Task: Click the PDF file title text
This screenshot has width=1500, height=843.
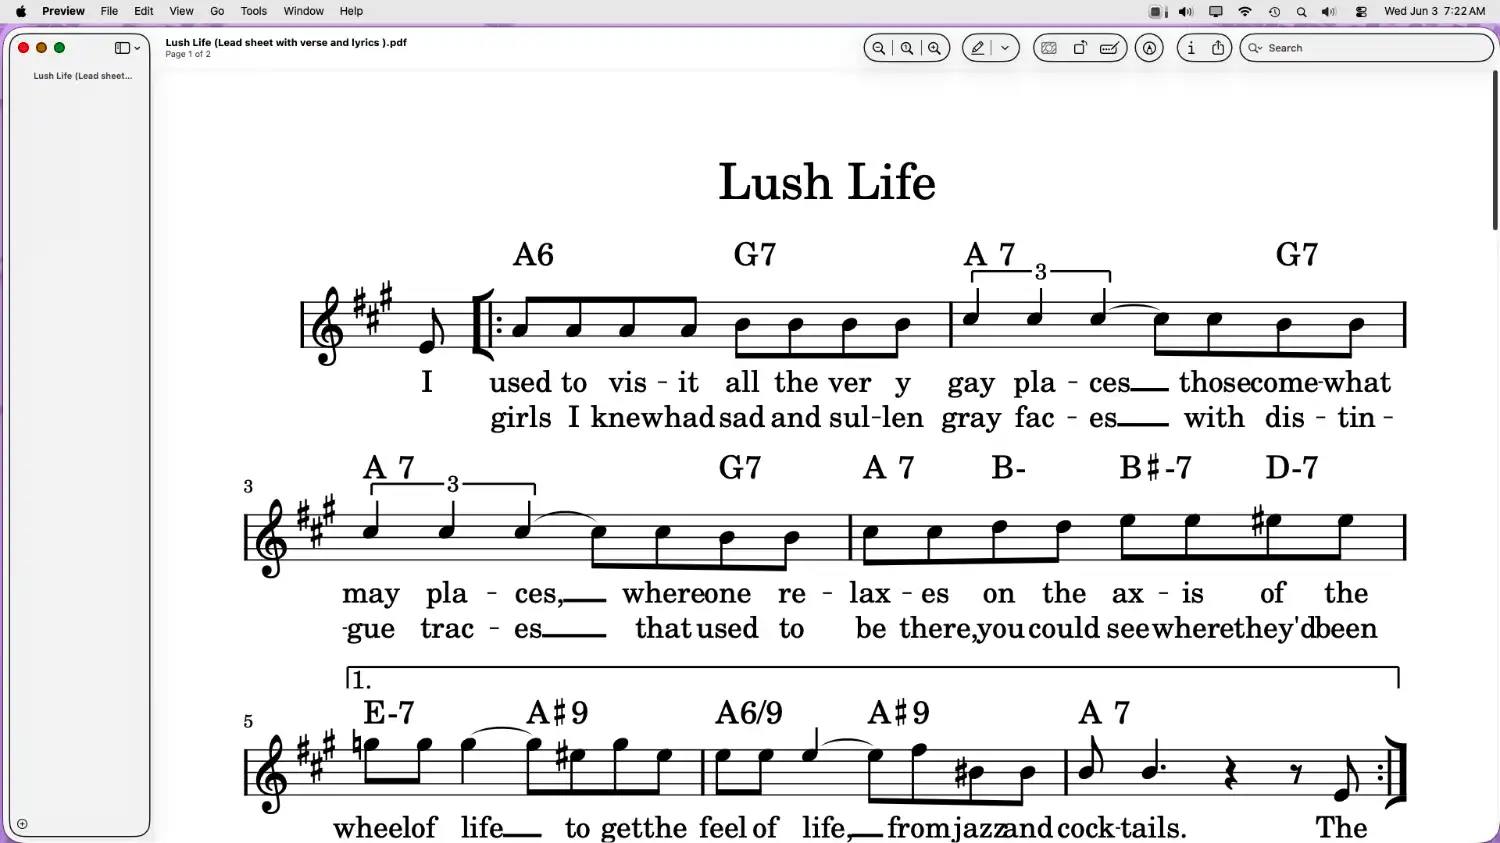Action: point(286,43)
